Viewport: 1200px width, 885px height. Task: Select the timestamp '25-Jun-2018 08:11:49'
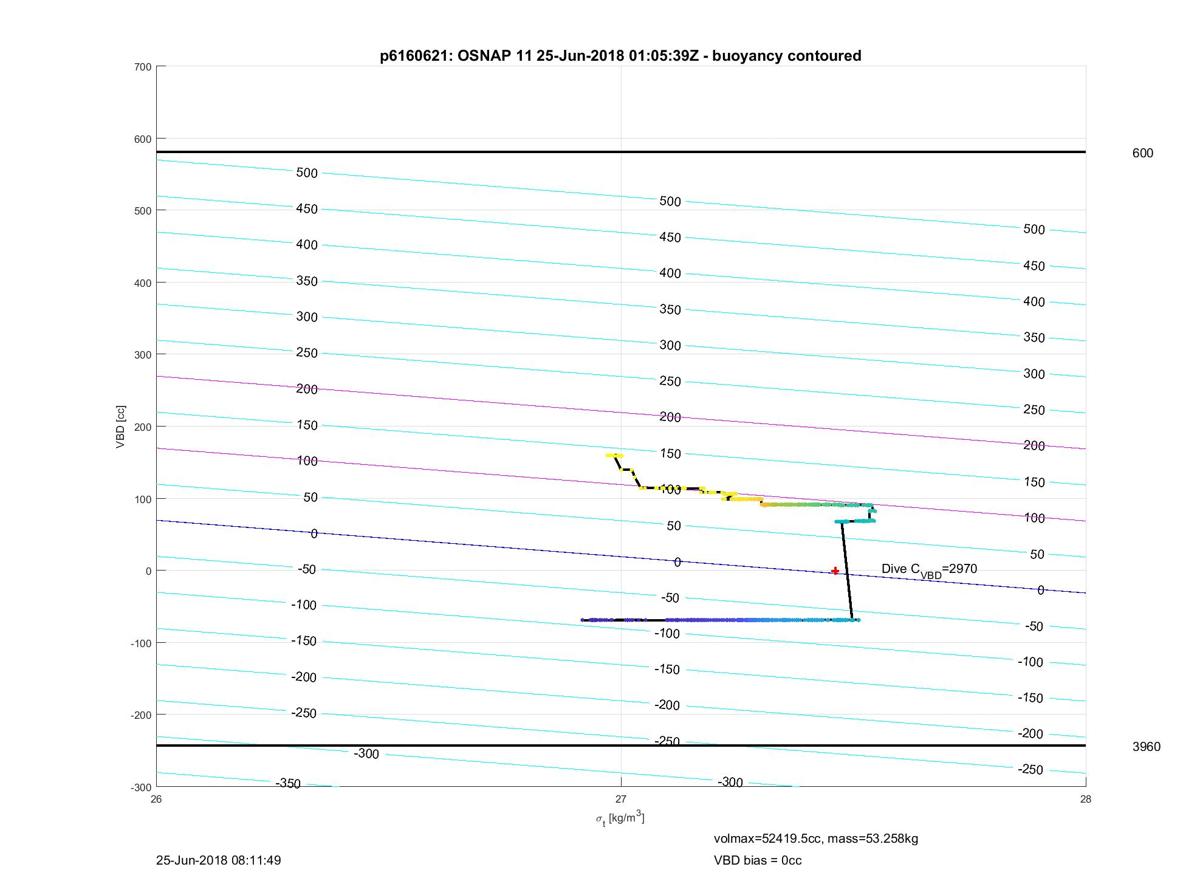pyautogui.click(x=219, y=860)
